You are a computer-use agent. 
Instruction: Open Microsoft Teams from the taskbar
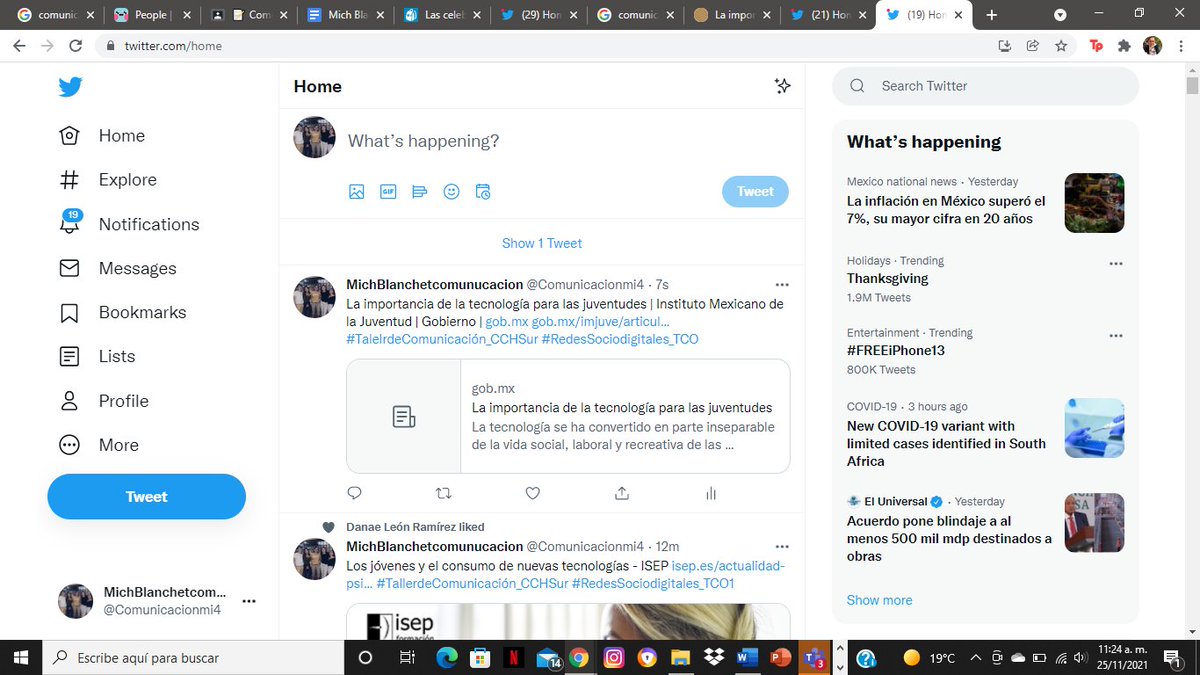tap(815, 658)
